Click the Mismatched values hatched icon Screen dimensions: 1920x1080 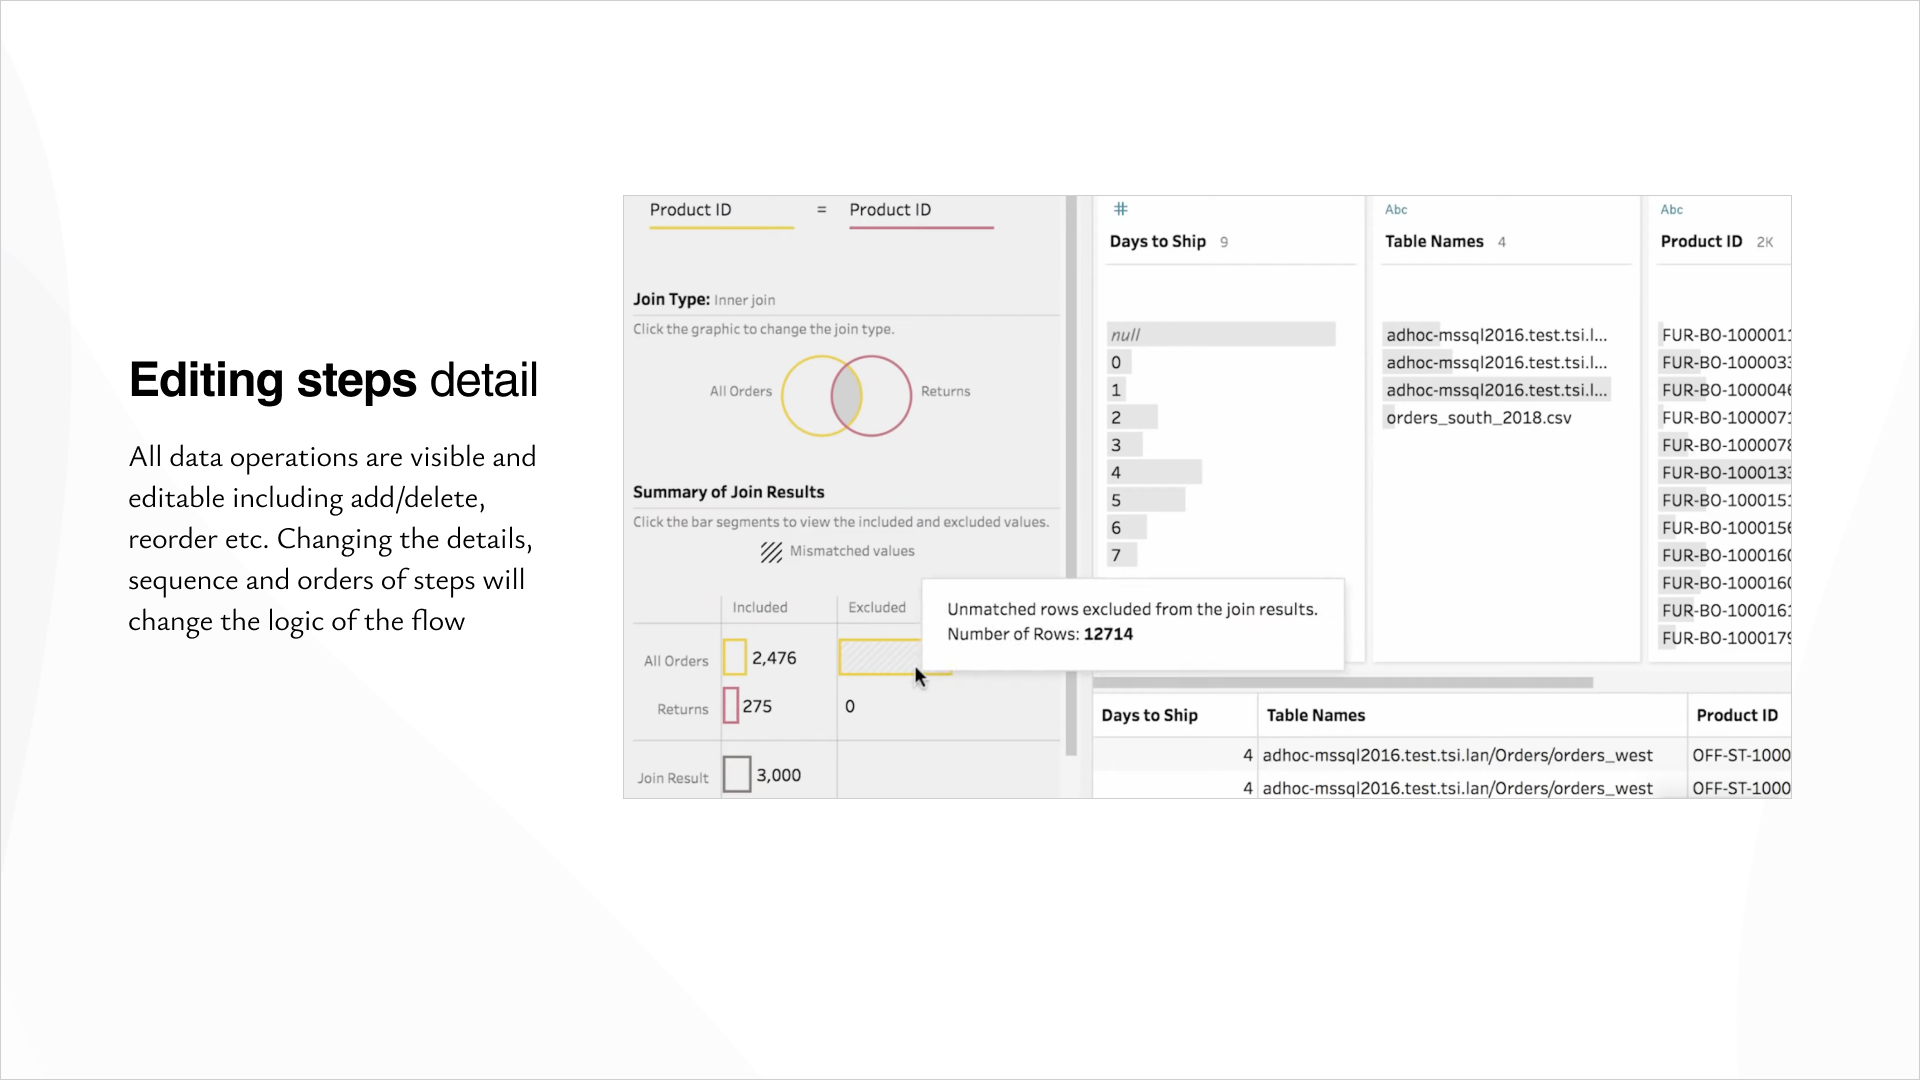click(x=771, y=552)
